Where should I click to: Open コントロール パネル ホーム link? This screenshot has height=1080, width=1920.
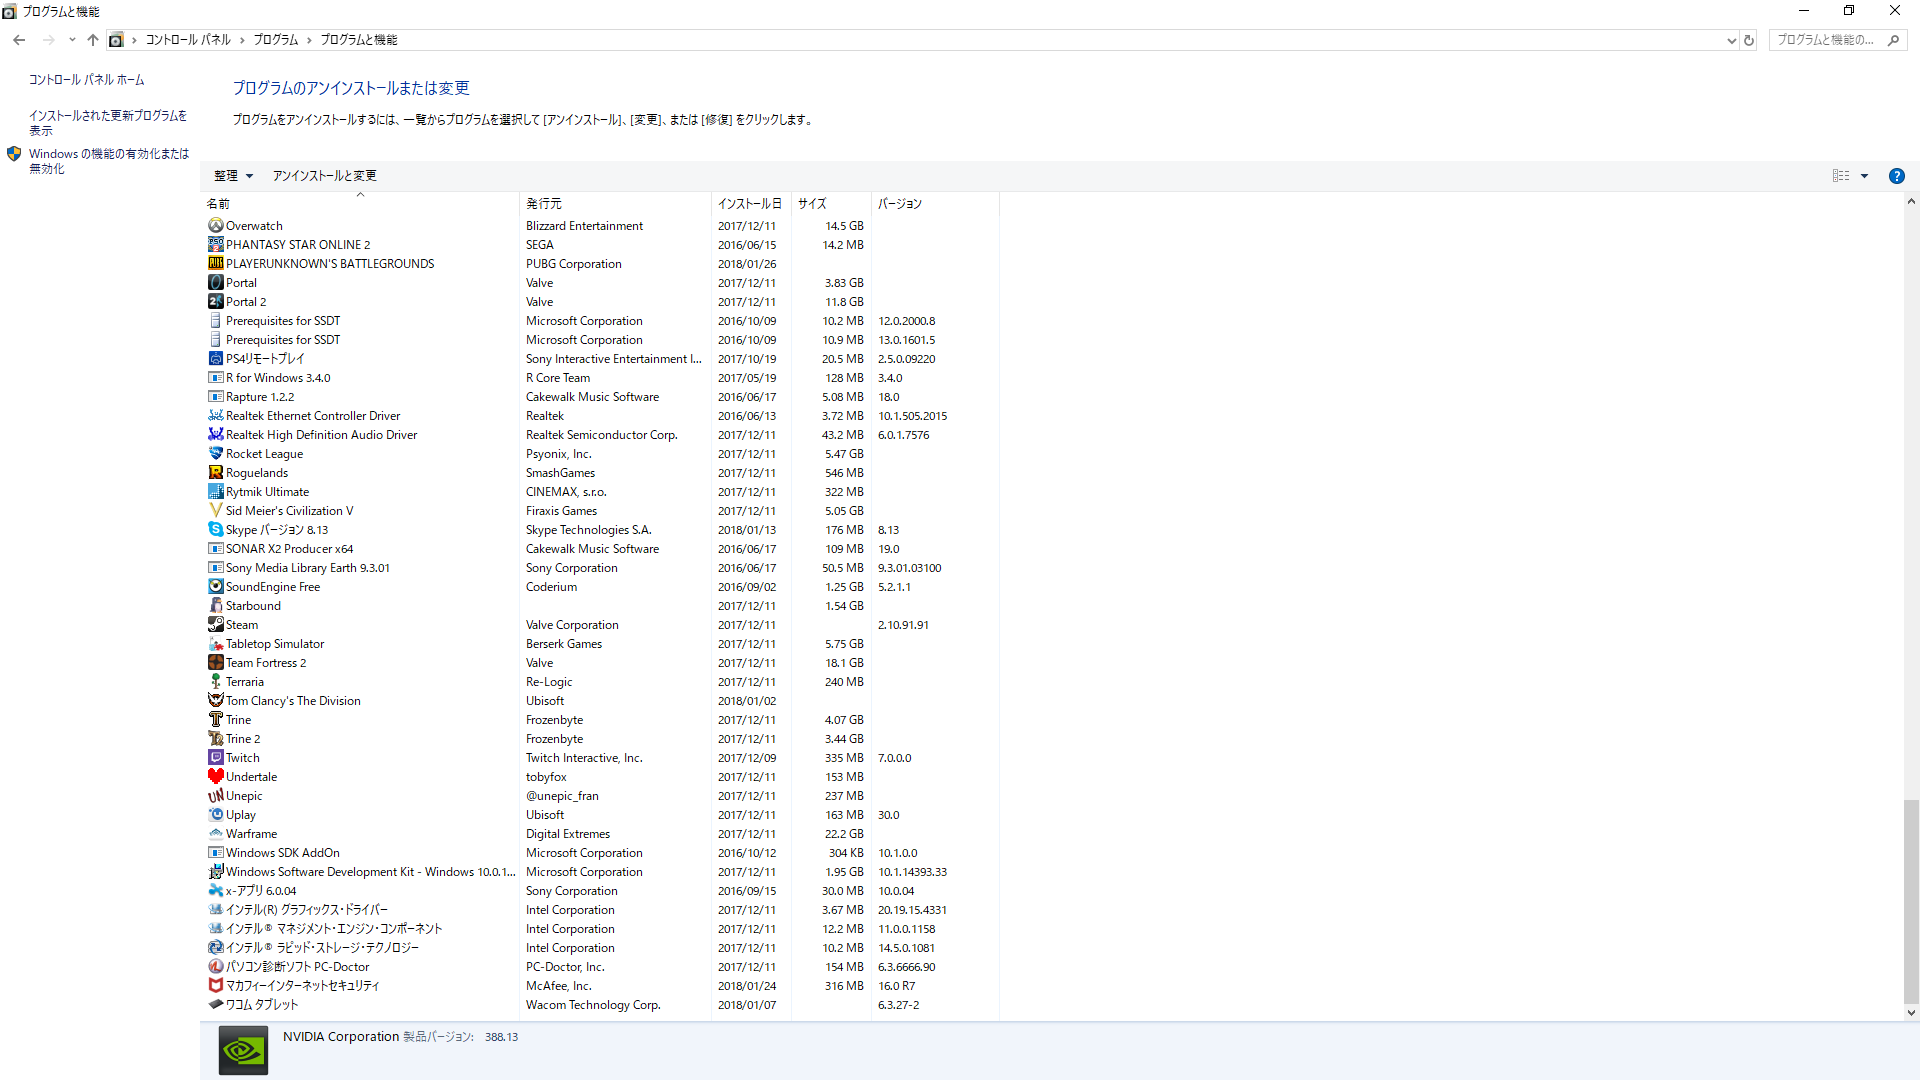pyautogui.click(x=86, y=80)
